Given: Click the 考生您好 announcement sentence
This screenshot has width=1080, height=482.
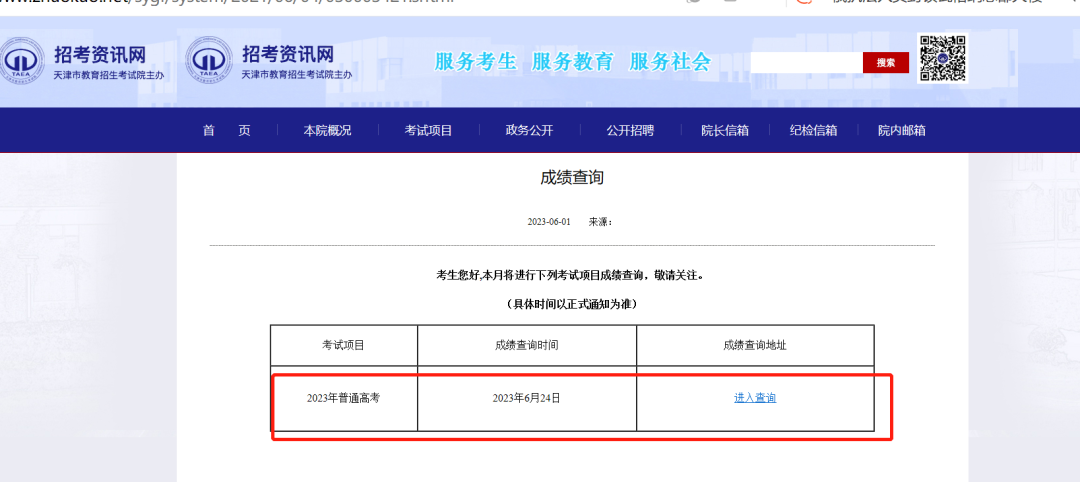Looking at the screenshot, I should pyautogui.click(x=572, y=275).
